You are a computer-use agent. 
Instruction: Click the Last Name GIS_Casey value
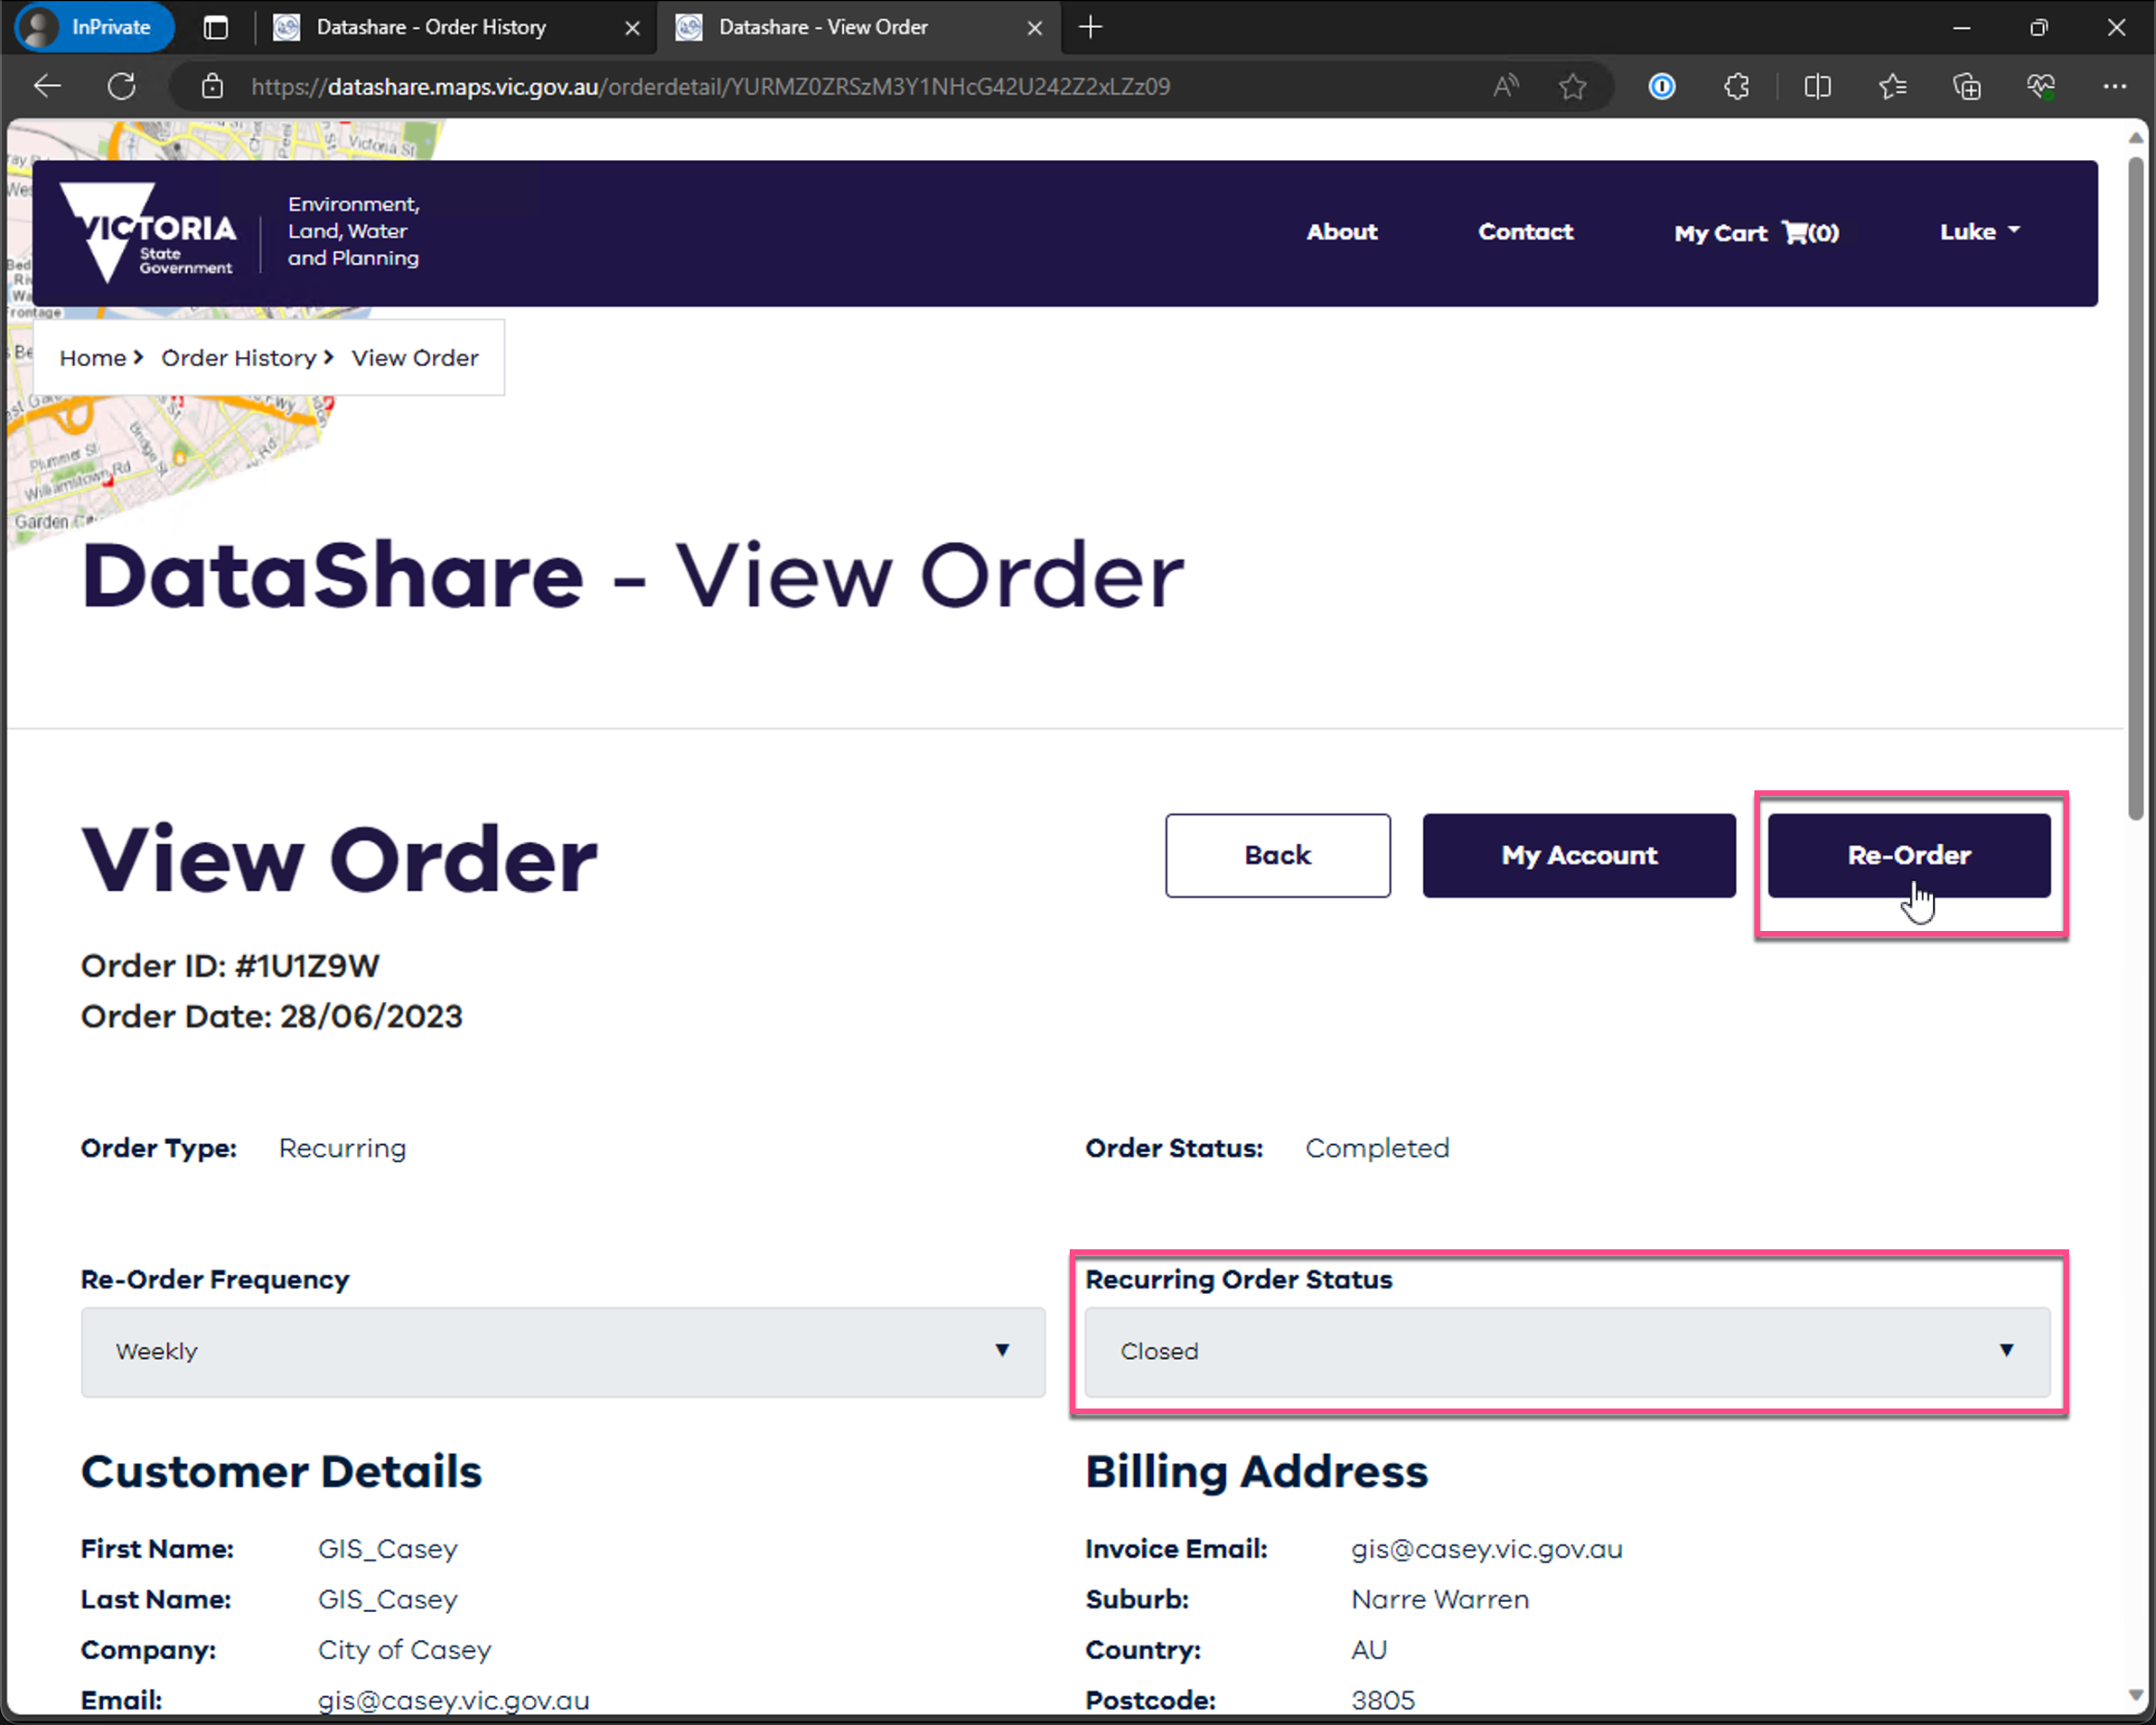click(387, 1600)
